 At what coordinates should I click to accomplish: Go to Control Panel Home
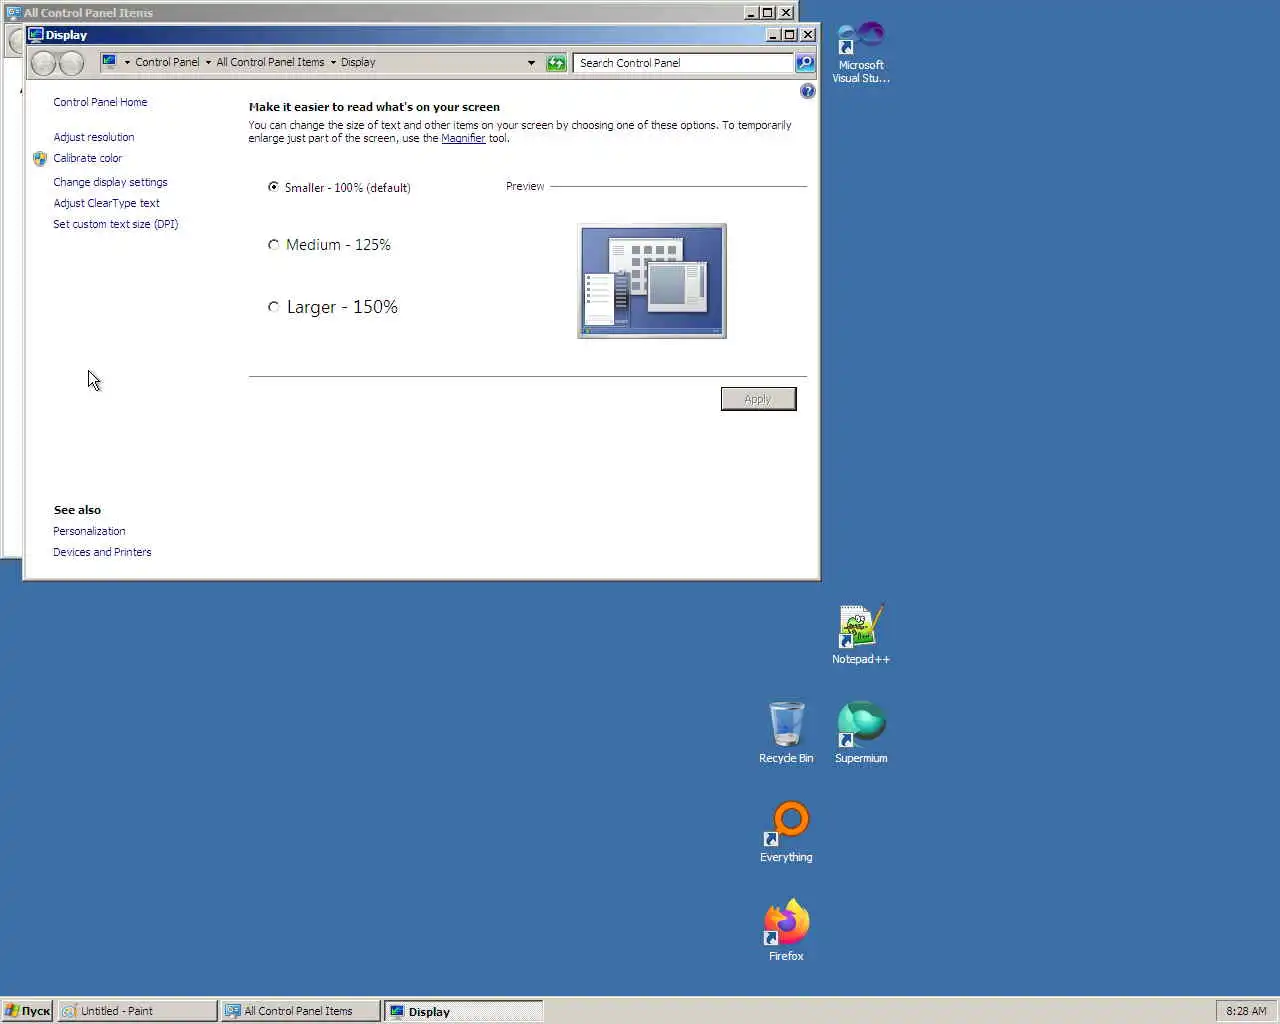[100, 102]
